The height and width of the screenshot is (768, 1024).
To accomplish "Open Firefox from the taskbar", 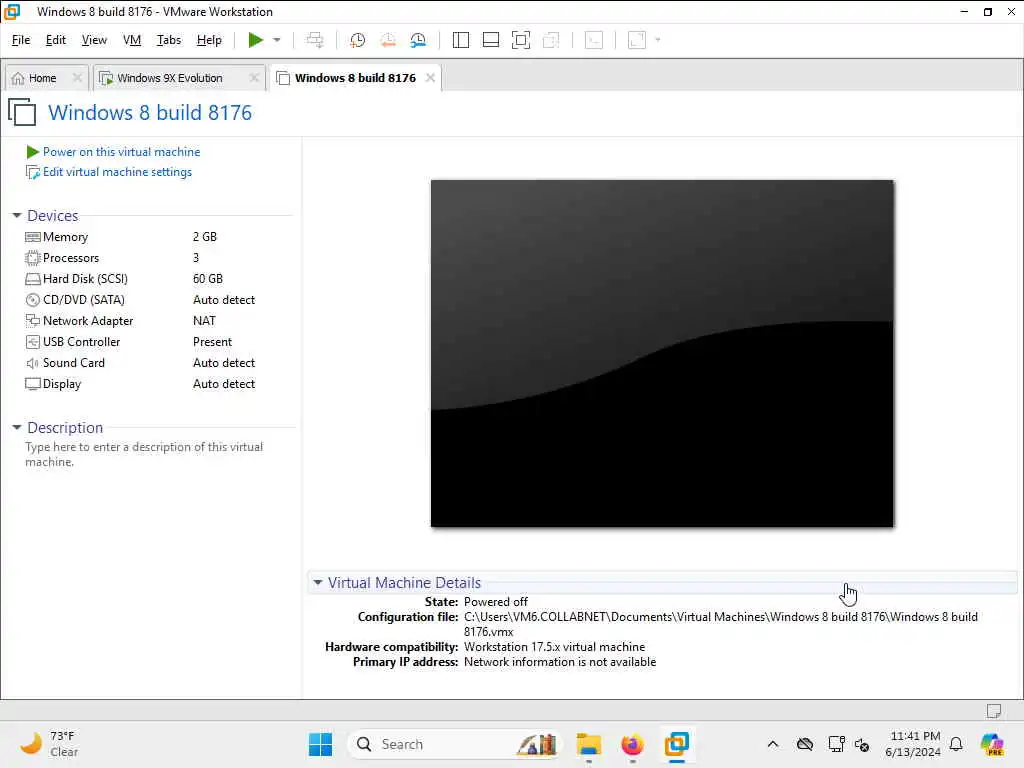I will [632, 744].
